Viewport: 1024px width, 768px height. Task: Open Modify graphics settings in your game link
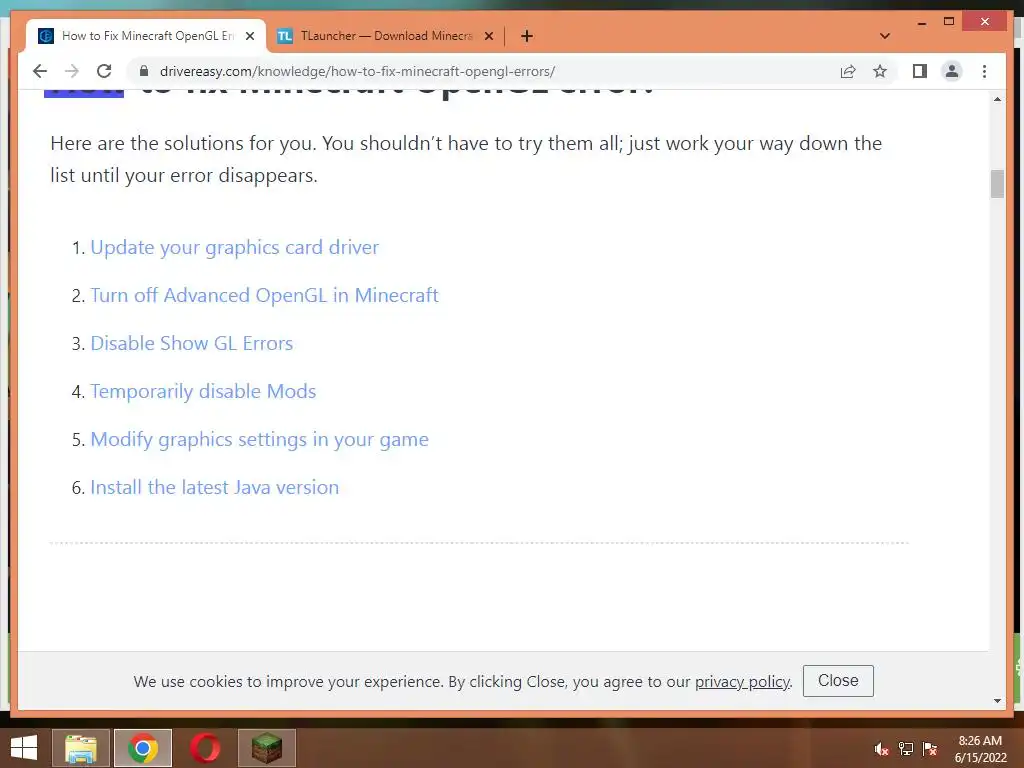point(259,440)
